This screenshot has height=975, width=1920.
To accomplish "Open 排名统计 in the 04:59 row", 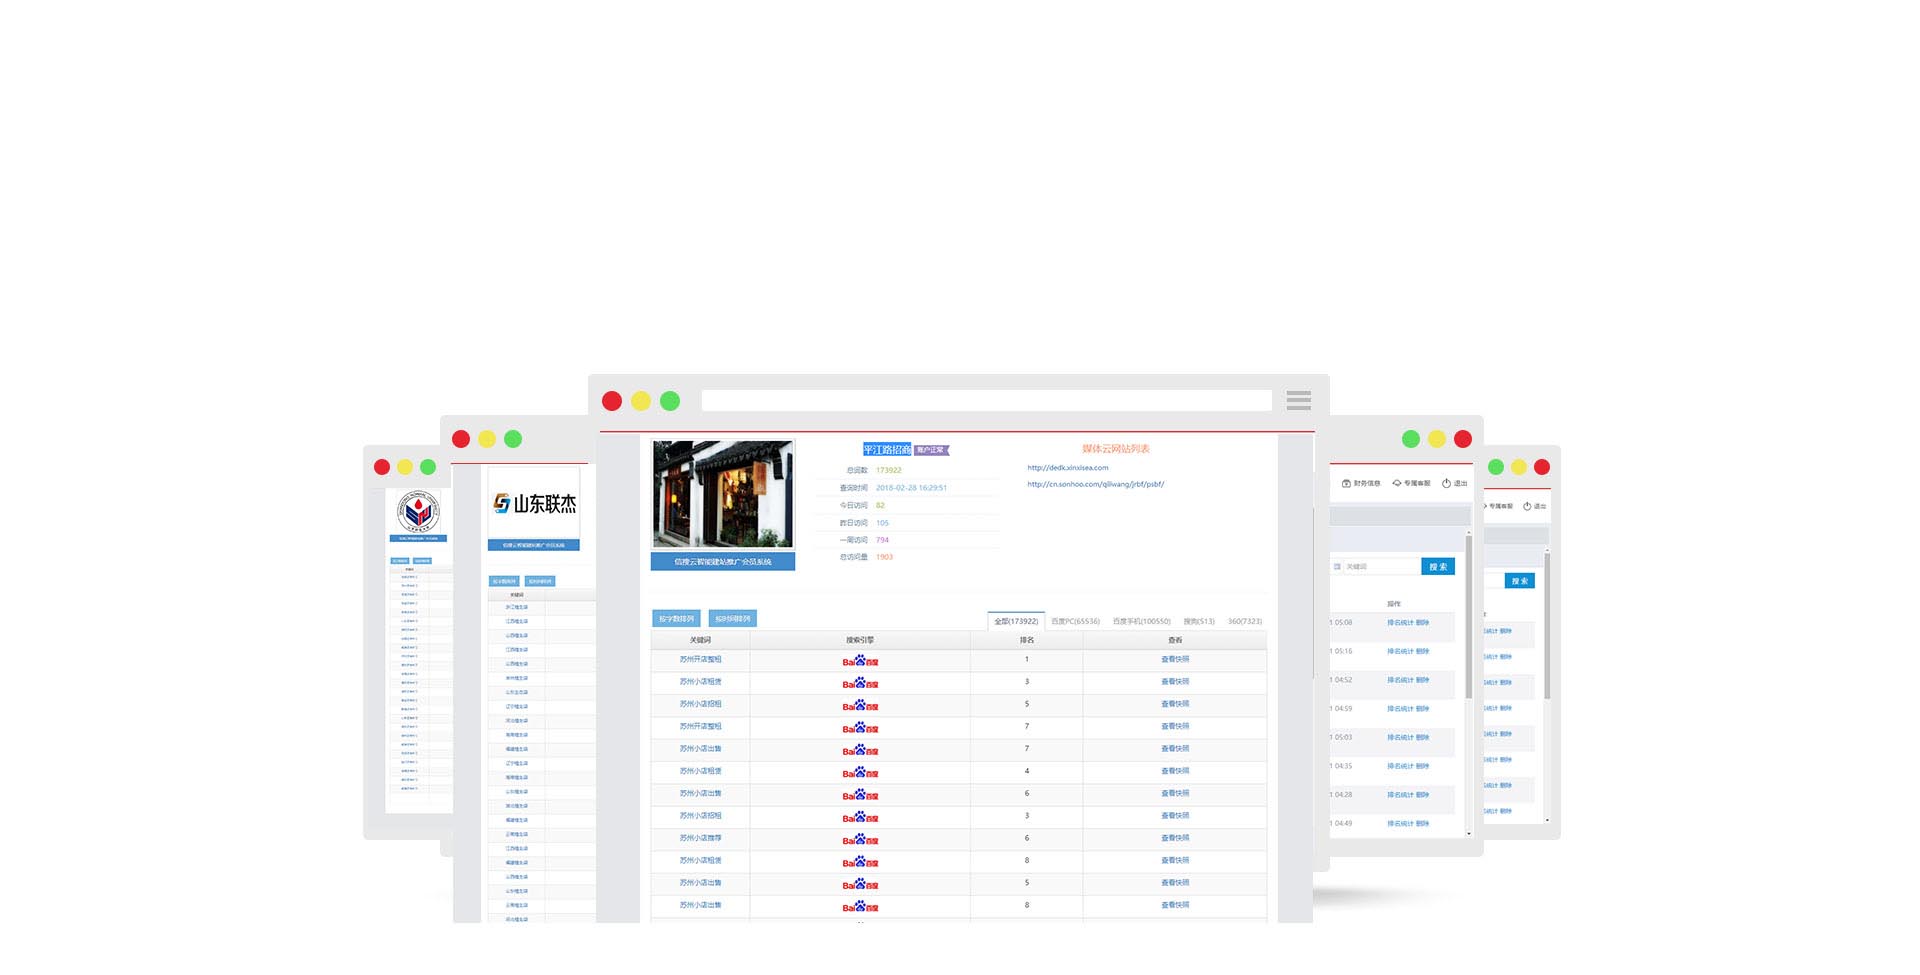I will click(x=1400, y=709).
